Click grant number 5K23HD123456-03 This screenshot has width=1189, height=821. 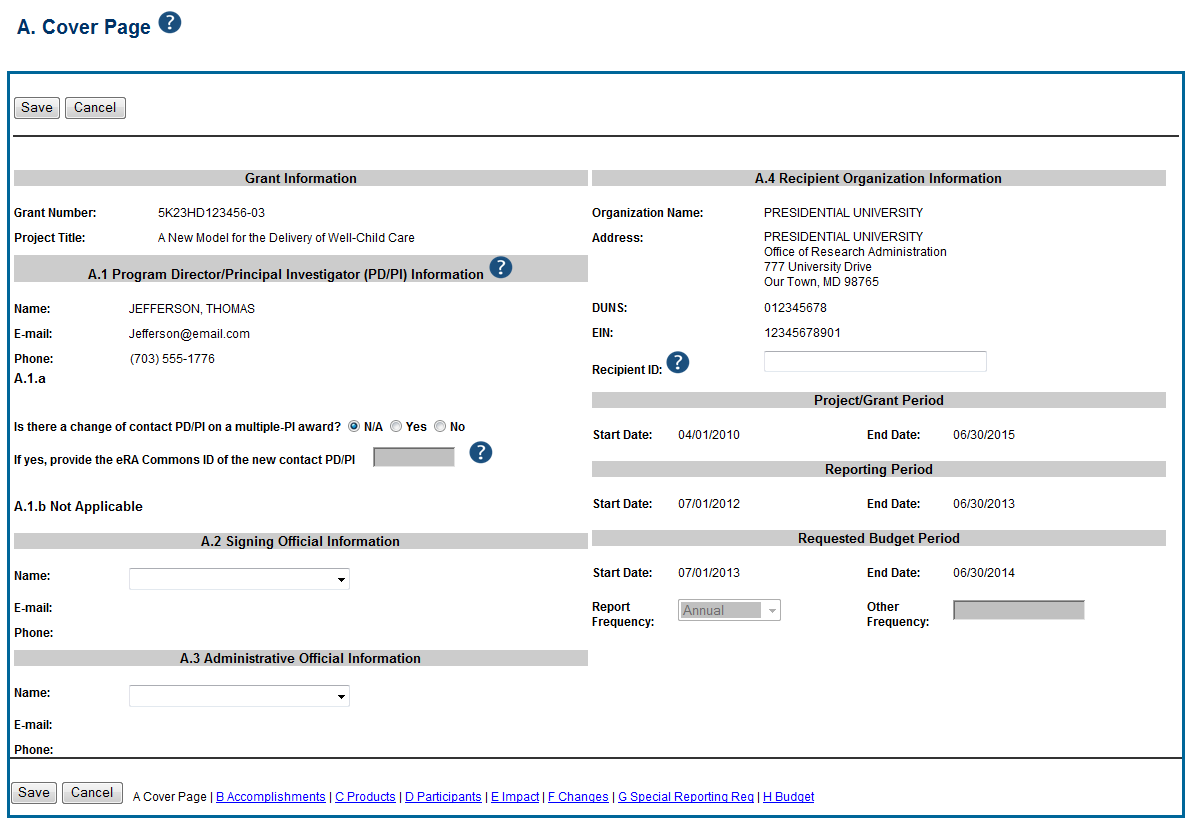212,213
